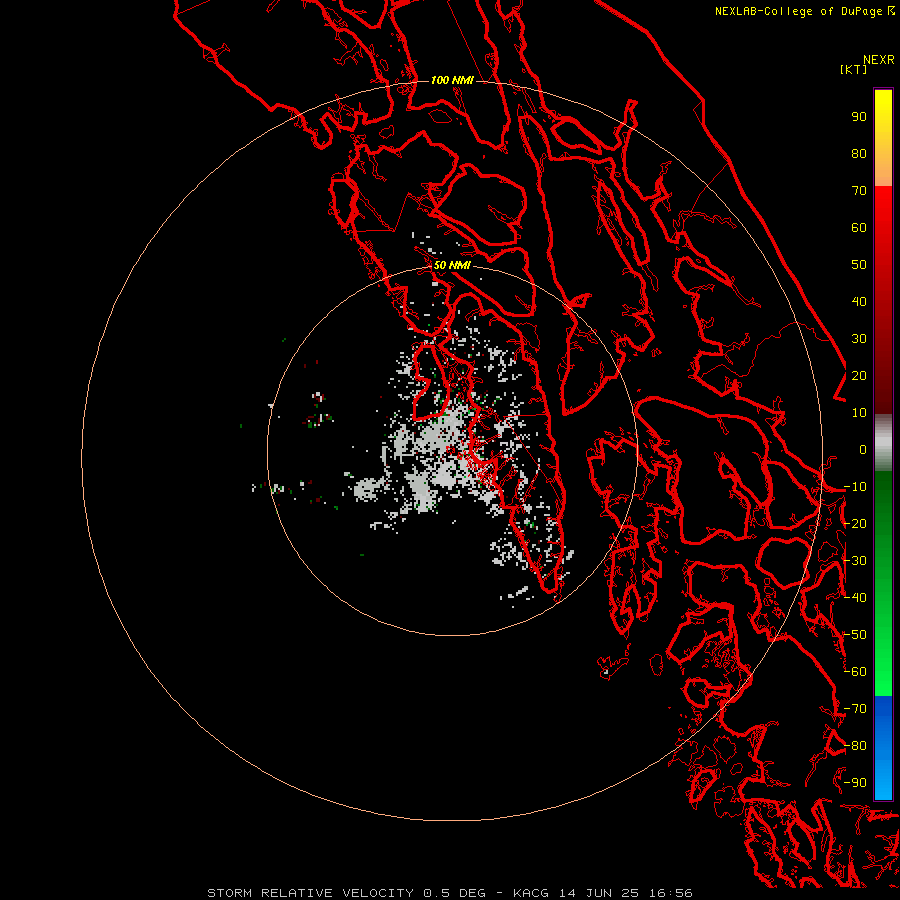Click the 10 value on velocity scale
This screenshot has height=900, width=900.
pos(859,413)
